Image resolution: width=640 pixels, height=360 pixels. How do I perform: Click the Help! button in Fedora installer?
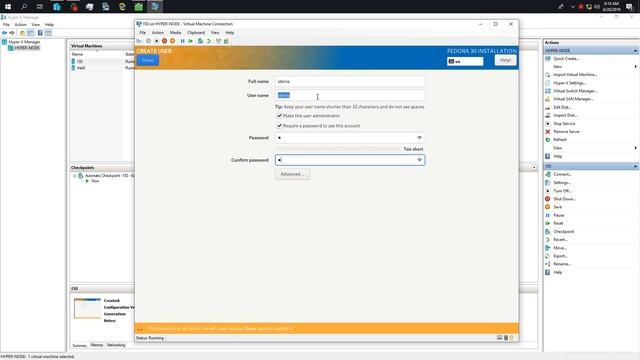coord(505,60)
